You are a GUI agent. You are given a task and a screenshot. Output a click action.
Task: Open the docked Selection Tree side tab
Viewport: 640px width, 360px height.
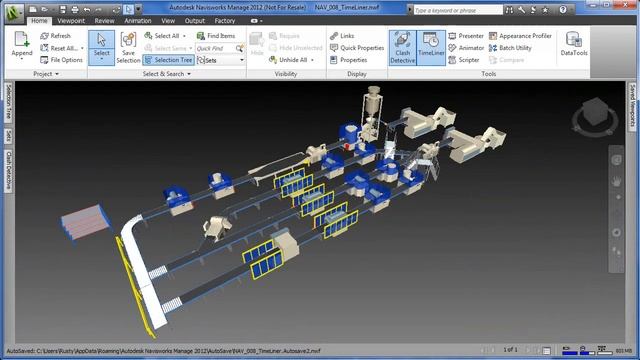(8, 102)
